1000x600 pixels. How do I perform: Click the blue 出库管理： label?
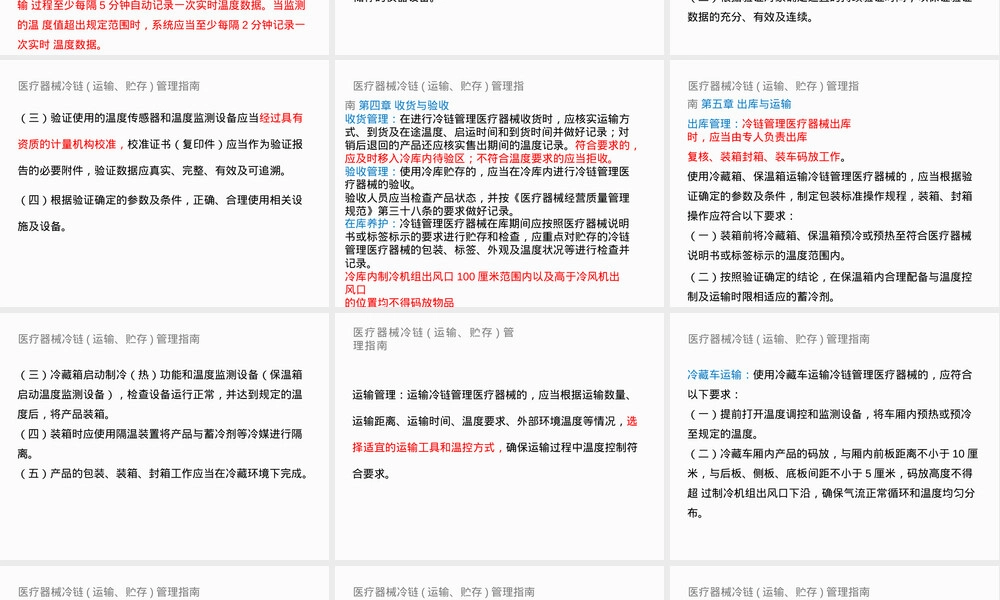tap(714, 124)
